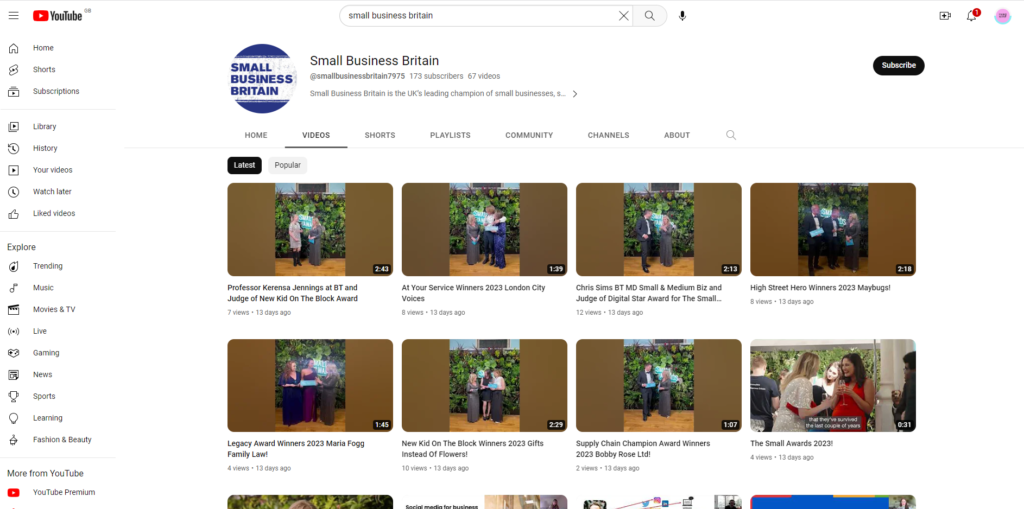1024x509 pixels.
Task: Switch to the CHANNELS tab
Action: click(609, 135)
